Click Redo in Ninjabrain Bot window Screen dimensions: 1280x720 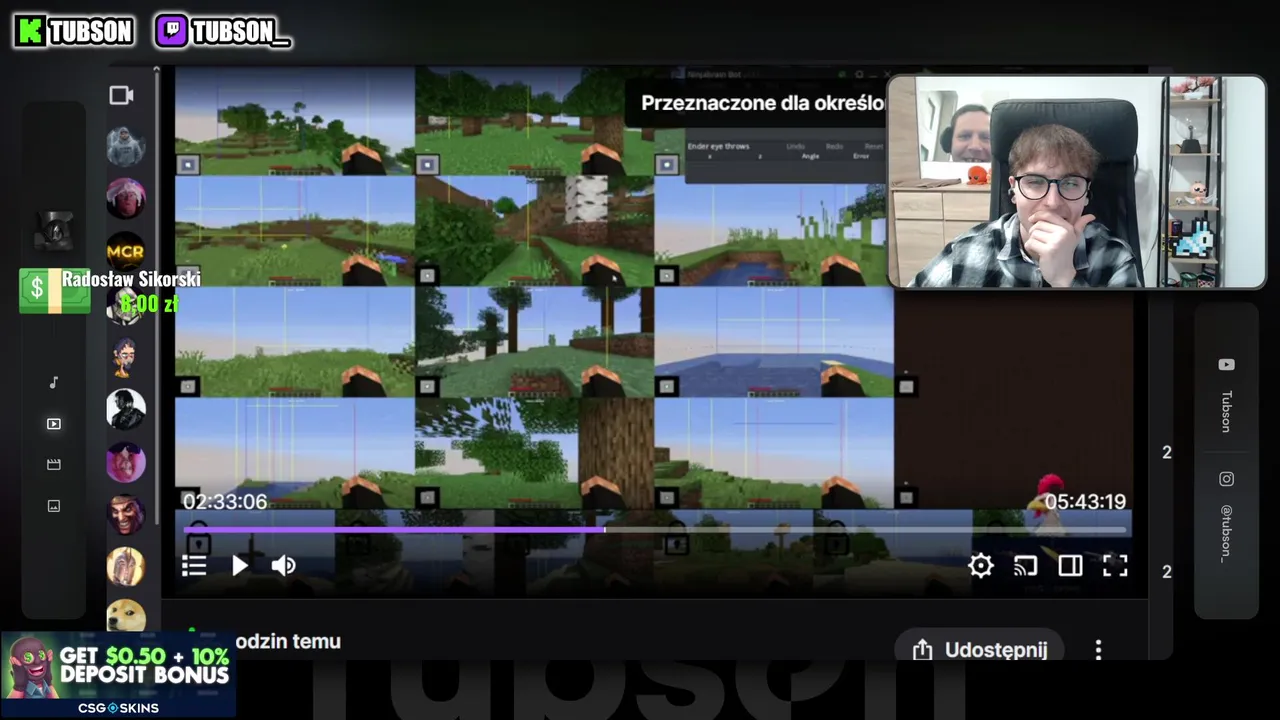click(x=835, y=146)
